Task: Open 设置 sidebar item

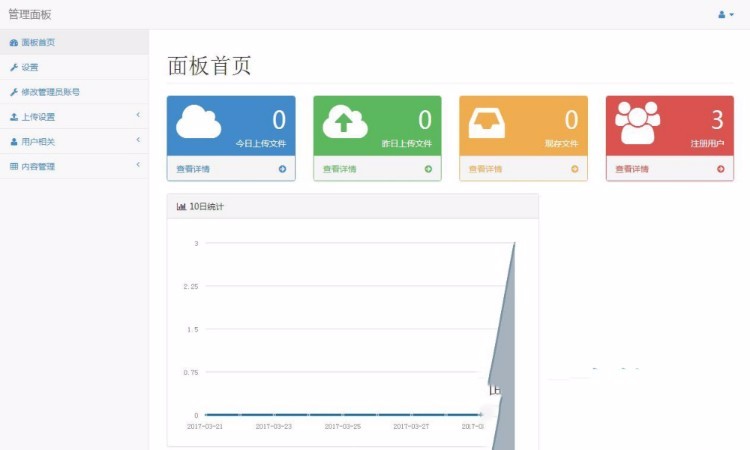Action: pos(74,67)
